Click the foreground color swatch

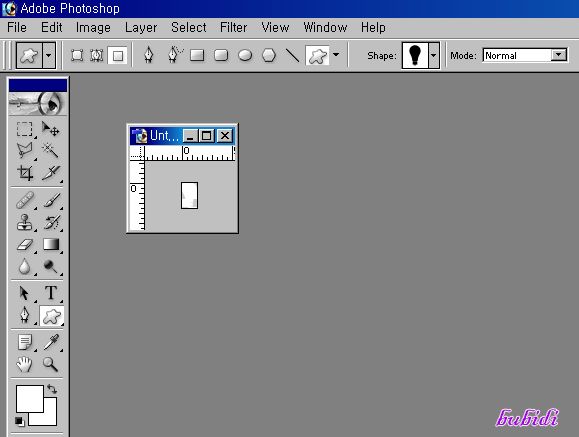(29, 398)
